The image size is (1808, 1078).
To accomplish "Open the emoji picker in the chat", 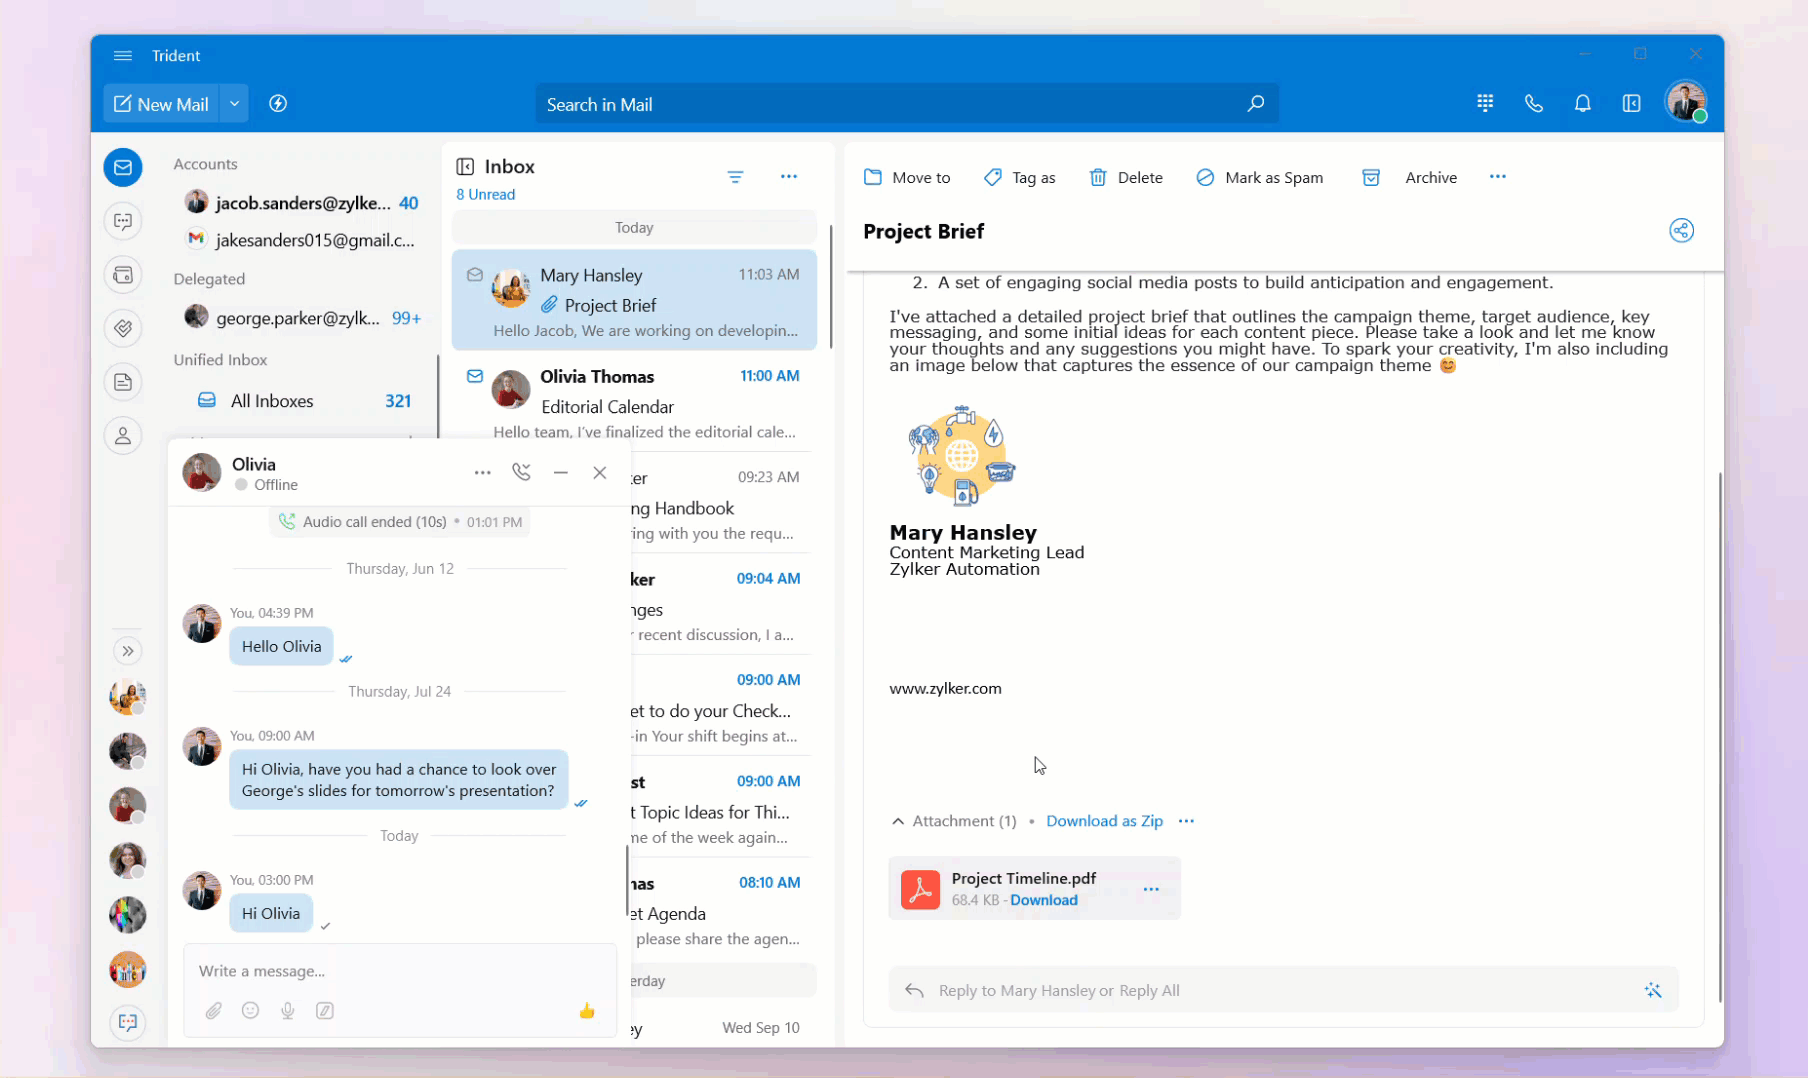I will point(250,1011).
